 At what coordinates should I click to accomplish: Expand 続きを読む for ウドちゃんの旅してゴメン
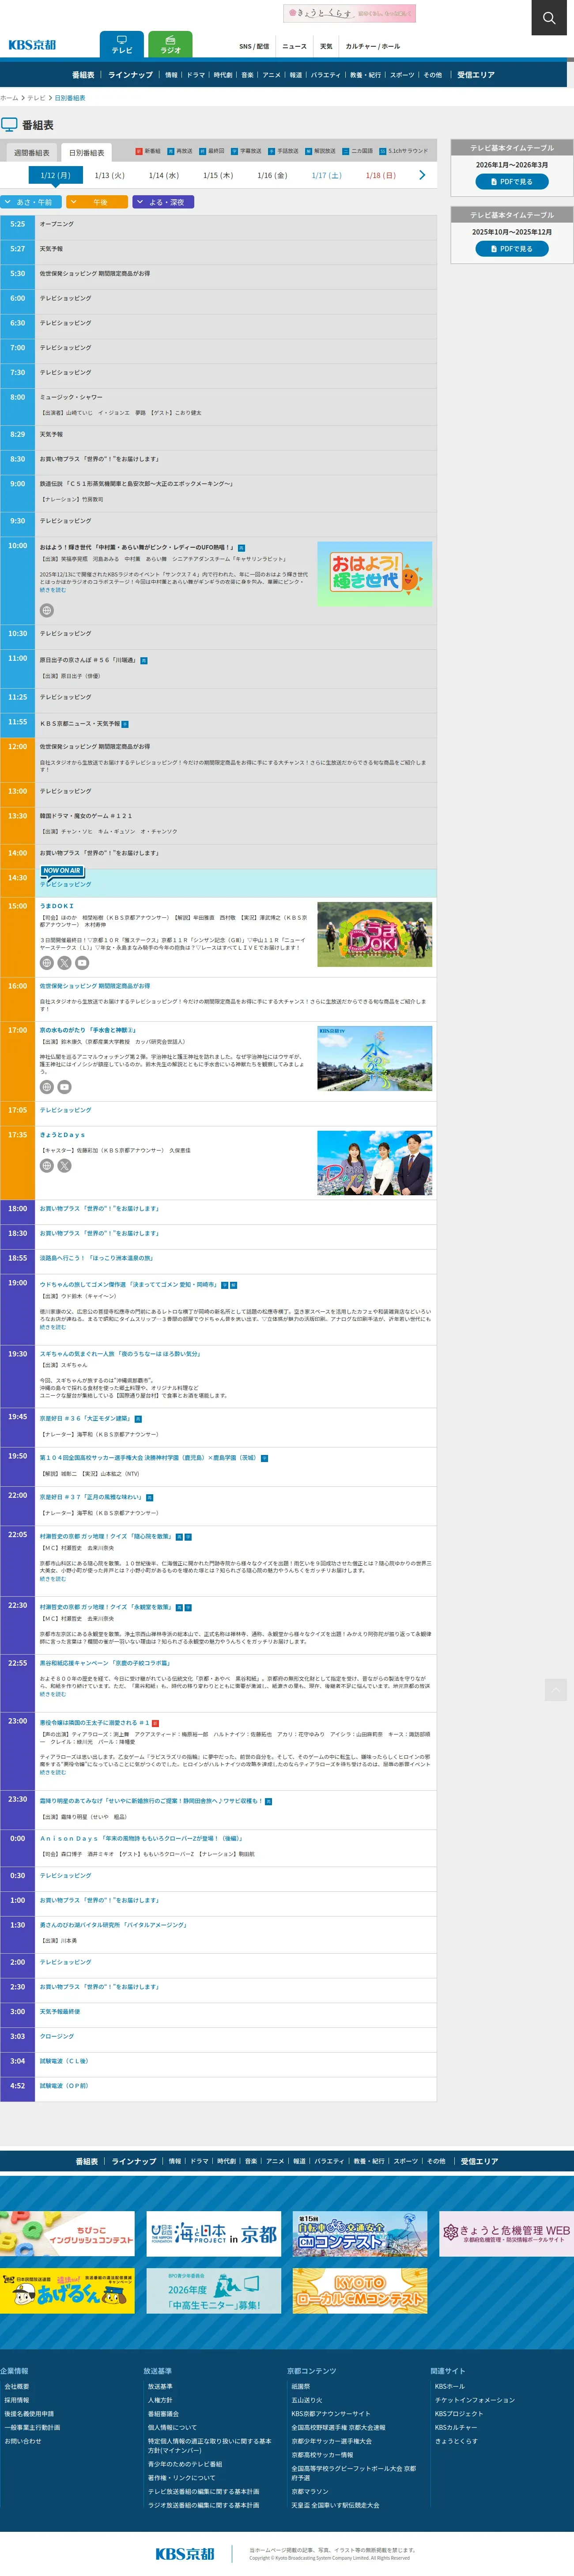coord(53,1327)
